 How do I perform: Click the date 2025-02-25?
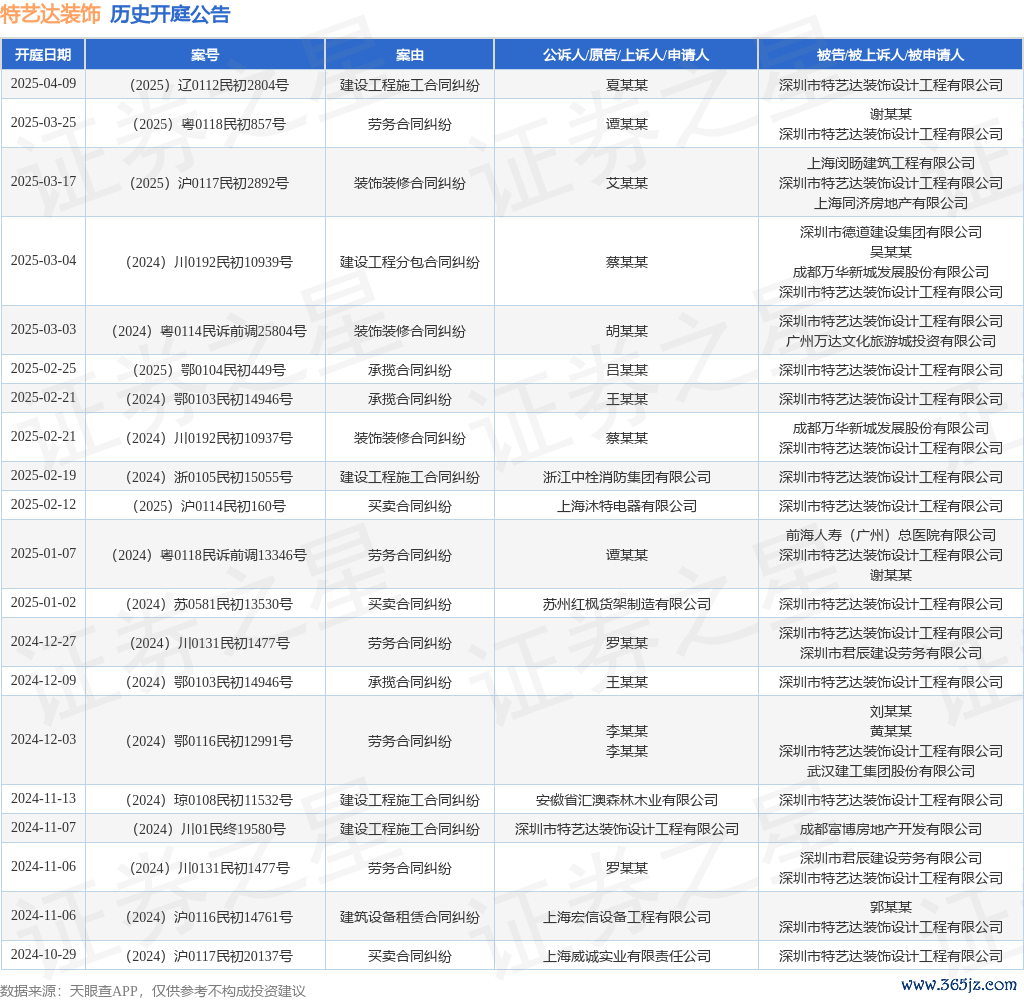43,369
